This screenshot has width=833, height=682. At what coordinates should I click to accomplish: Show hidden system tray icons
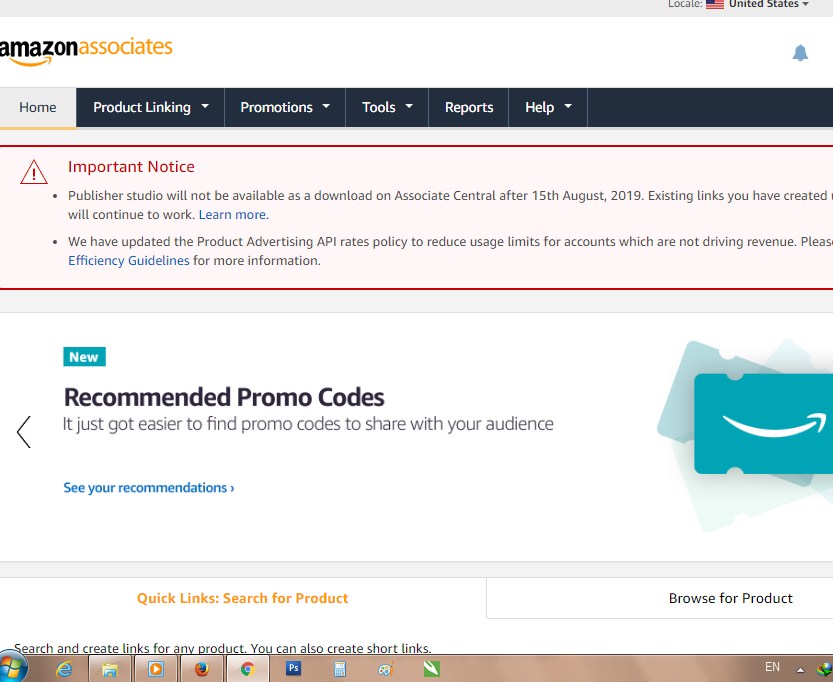(800, 669)
